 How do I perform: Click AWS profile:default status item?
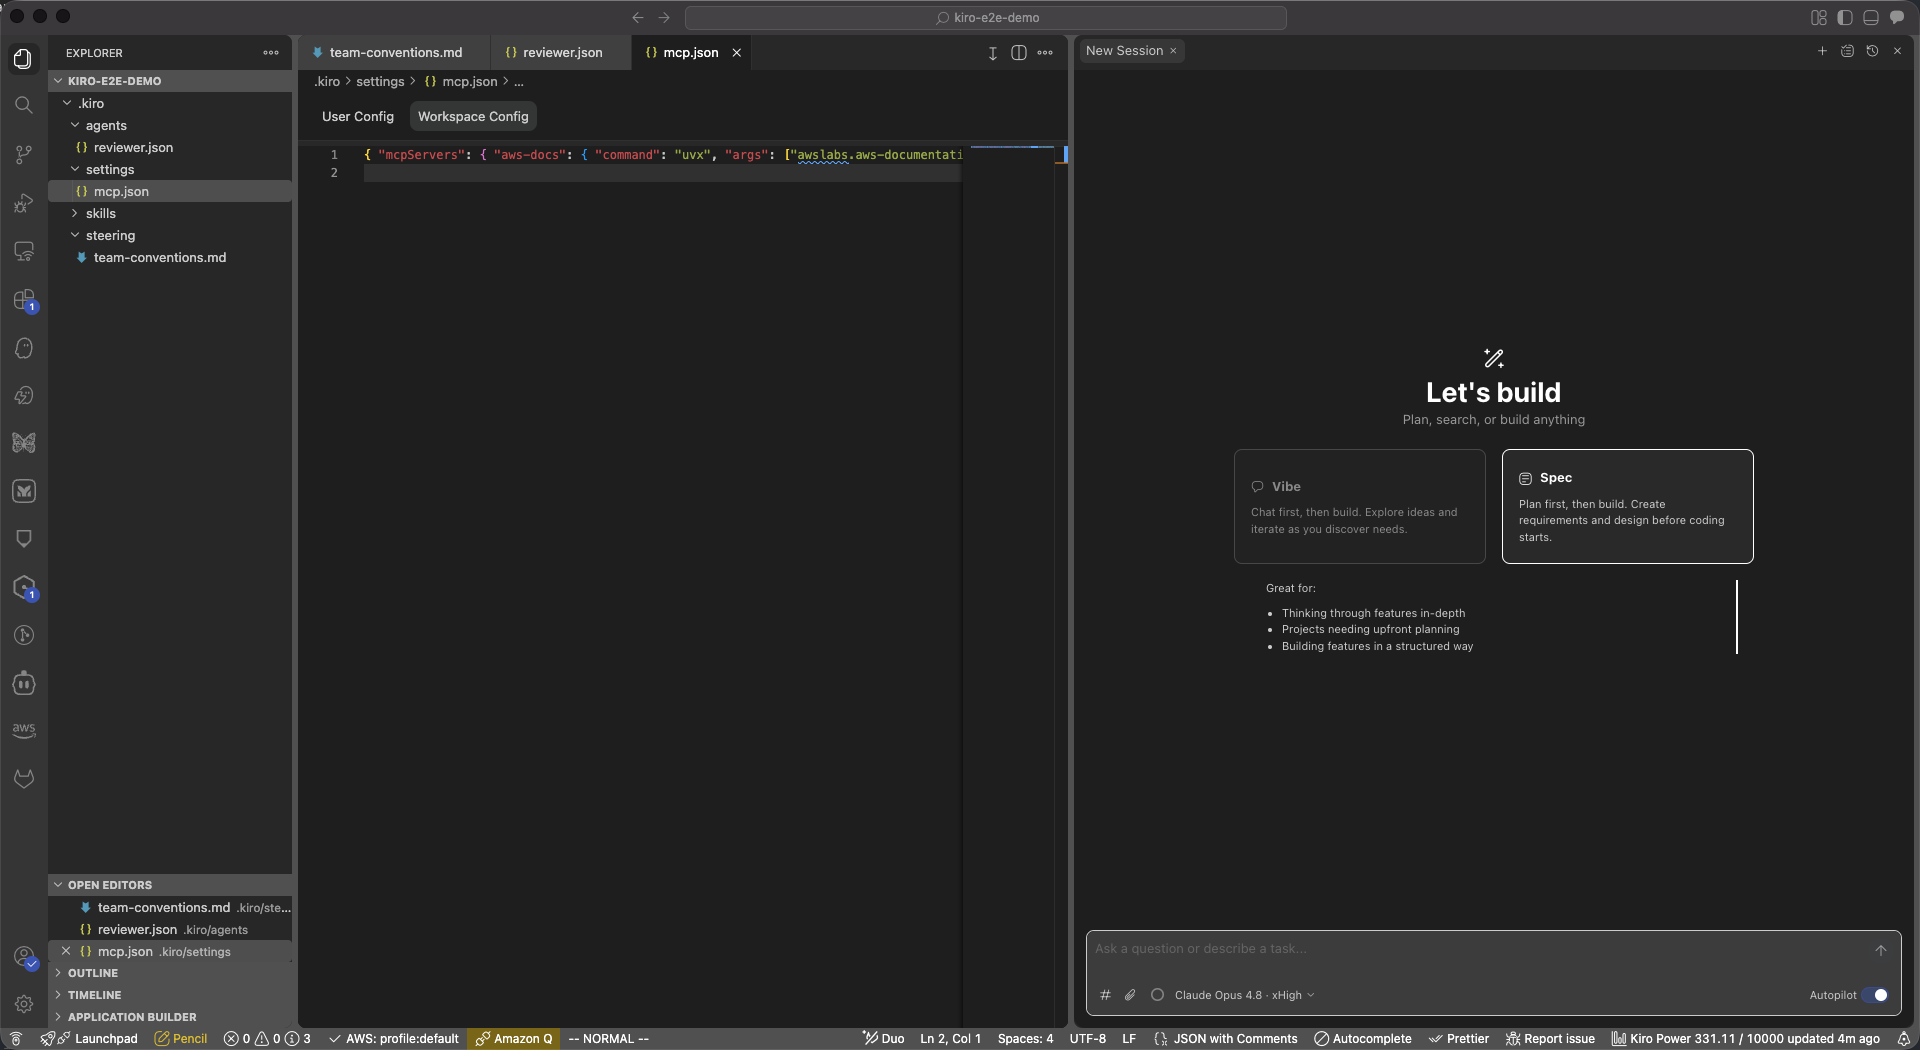pos(394,1039)
